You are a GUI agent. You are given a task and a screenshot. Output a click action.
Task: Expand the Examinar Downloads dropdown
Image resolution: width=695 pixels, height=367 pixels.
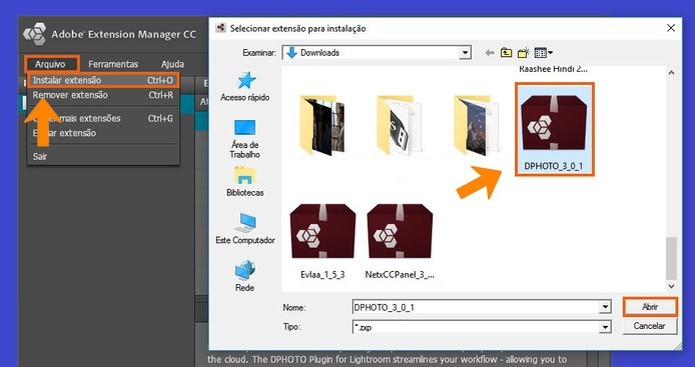click(x=464, y=53)
